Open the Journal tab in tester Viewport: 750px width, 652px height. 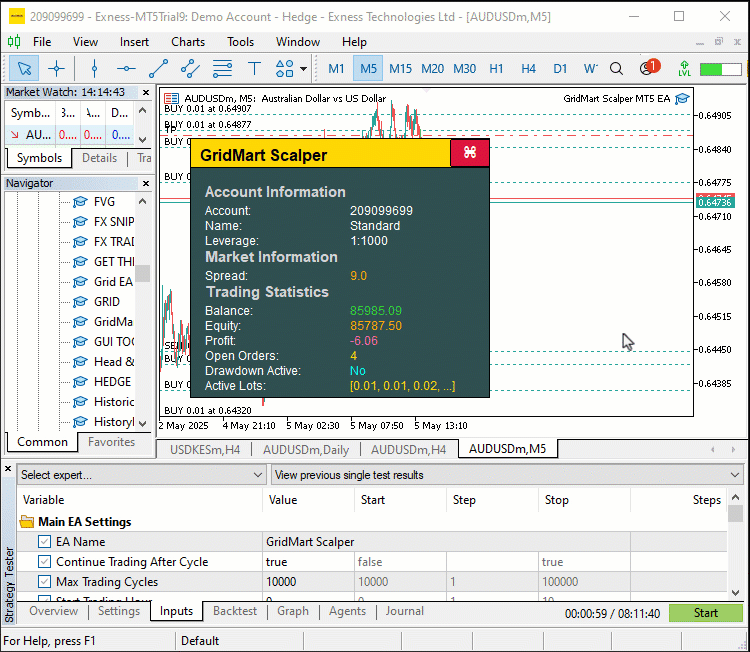point(405,611)
